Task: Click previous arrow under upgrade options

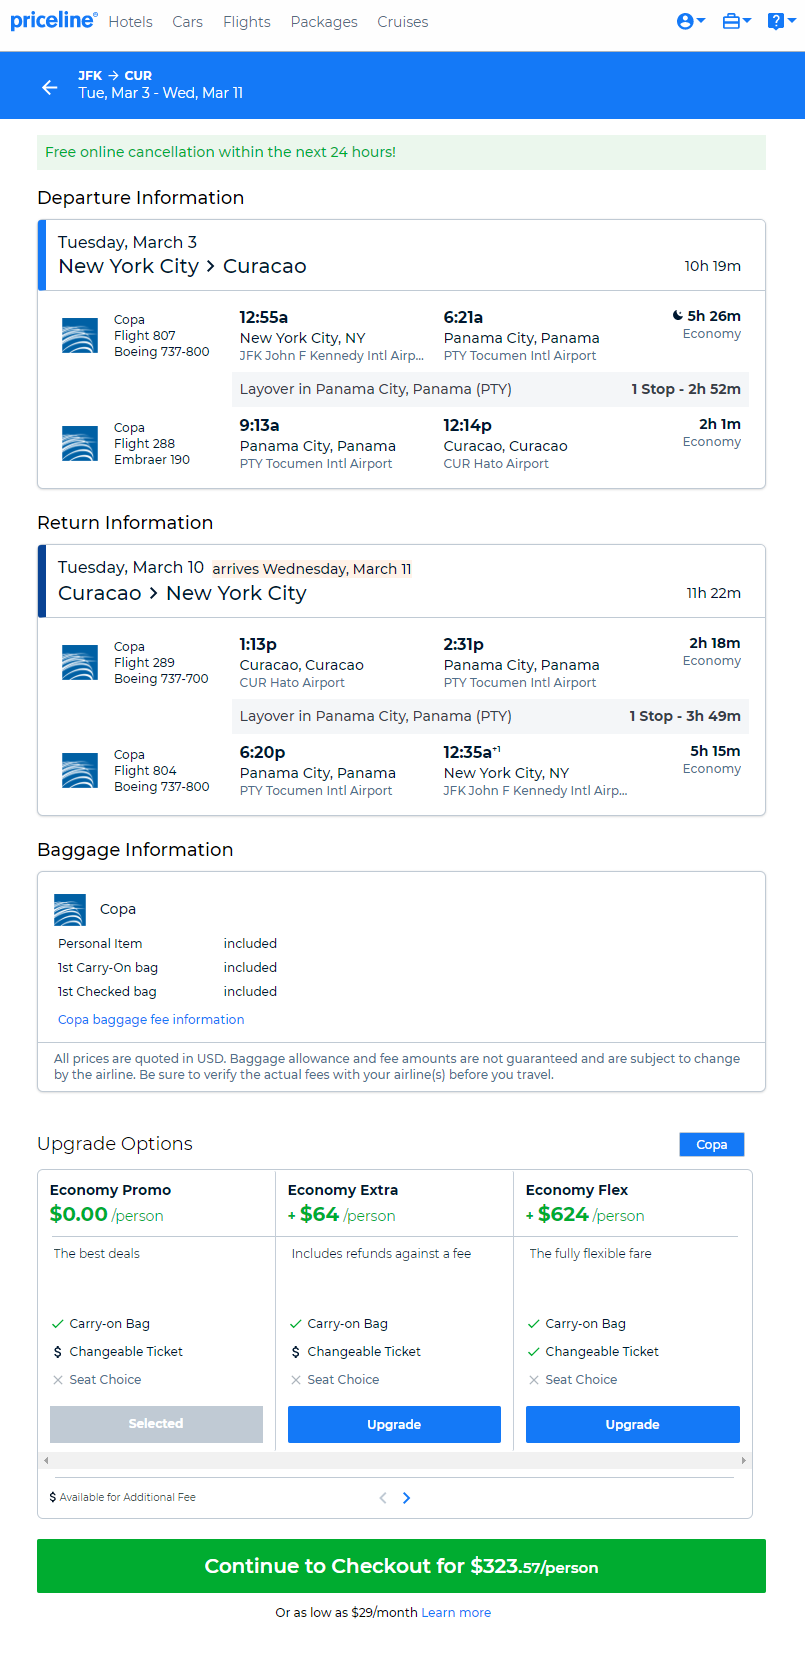Action: click(383, 1498)
